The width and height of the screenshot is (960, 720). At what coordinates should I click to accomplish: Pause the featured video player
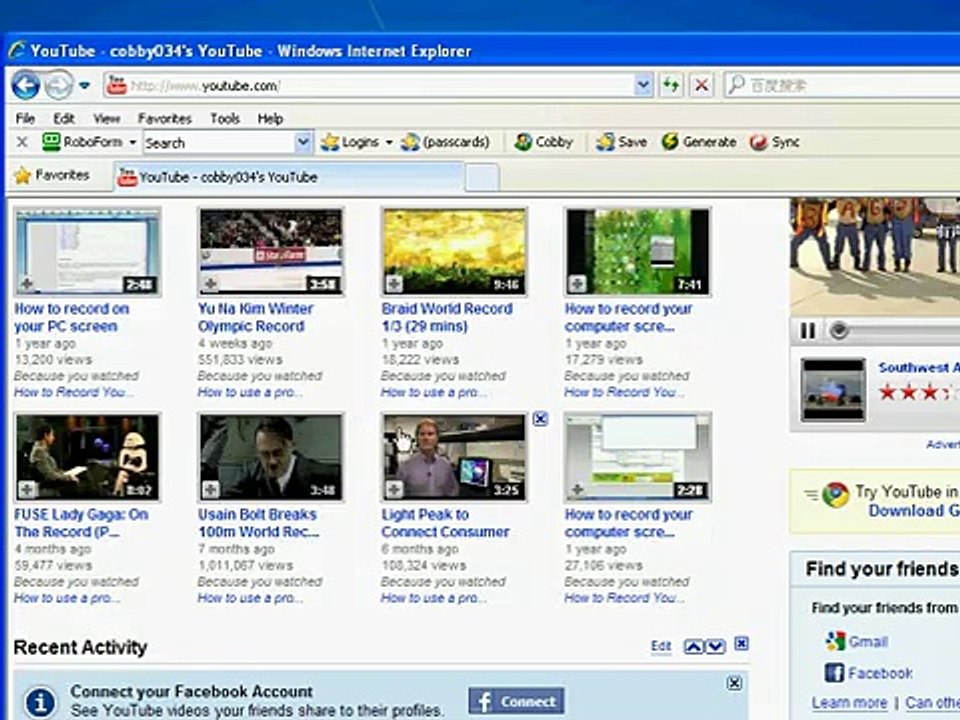pyautogui.click(x=808, y=331)
